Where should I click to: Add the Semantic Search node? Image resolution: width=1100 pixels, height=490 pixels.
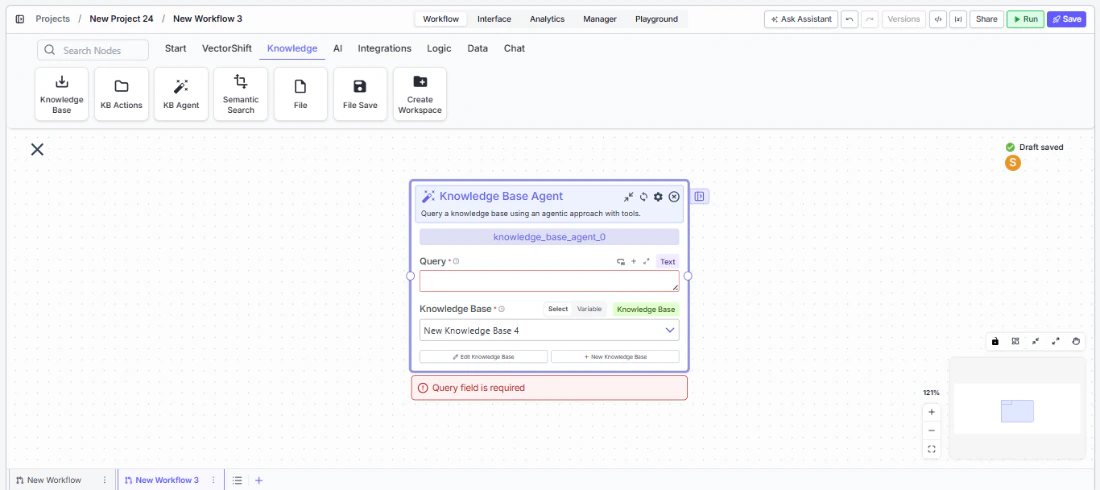(241, 94)
